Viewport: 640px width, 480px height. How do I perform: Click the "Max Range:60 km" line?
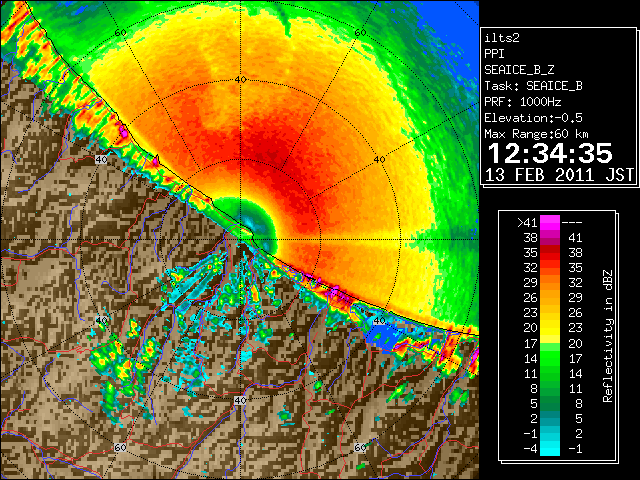(x=536, y=134)
